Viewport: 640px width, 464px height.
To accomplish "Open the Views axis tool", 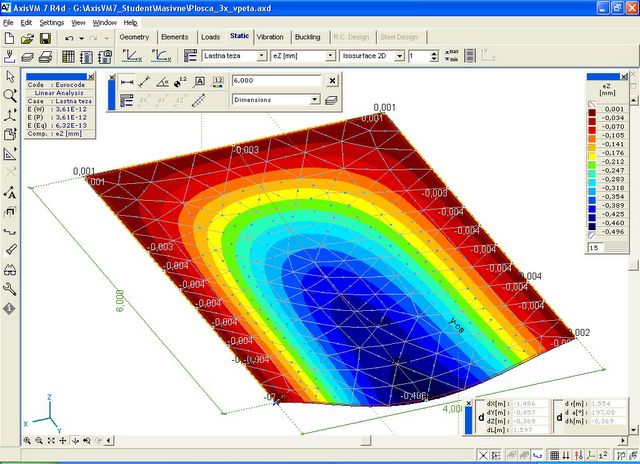I will [x=10, y=115].
